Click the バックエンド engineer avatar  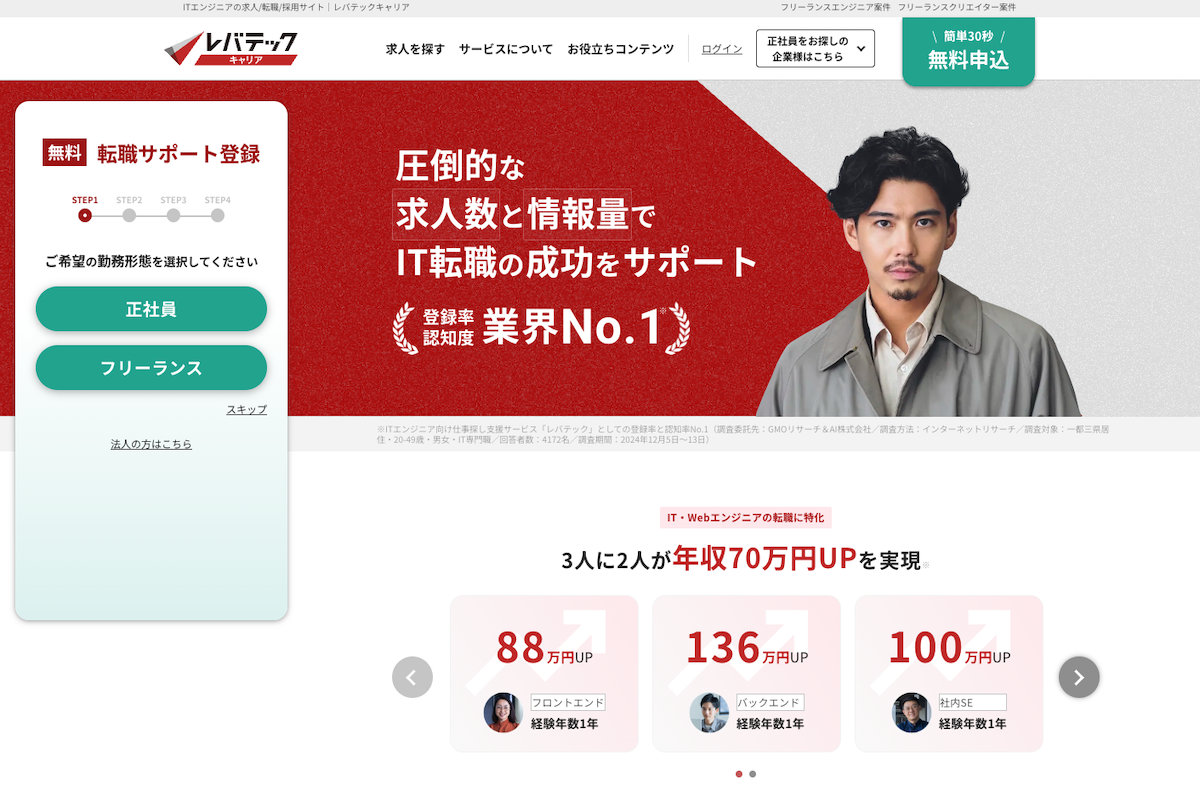[709, 712]
